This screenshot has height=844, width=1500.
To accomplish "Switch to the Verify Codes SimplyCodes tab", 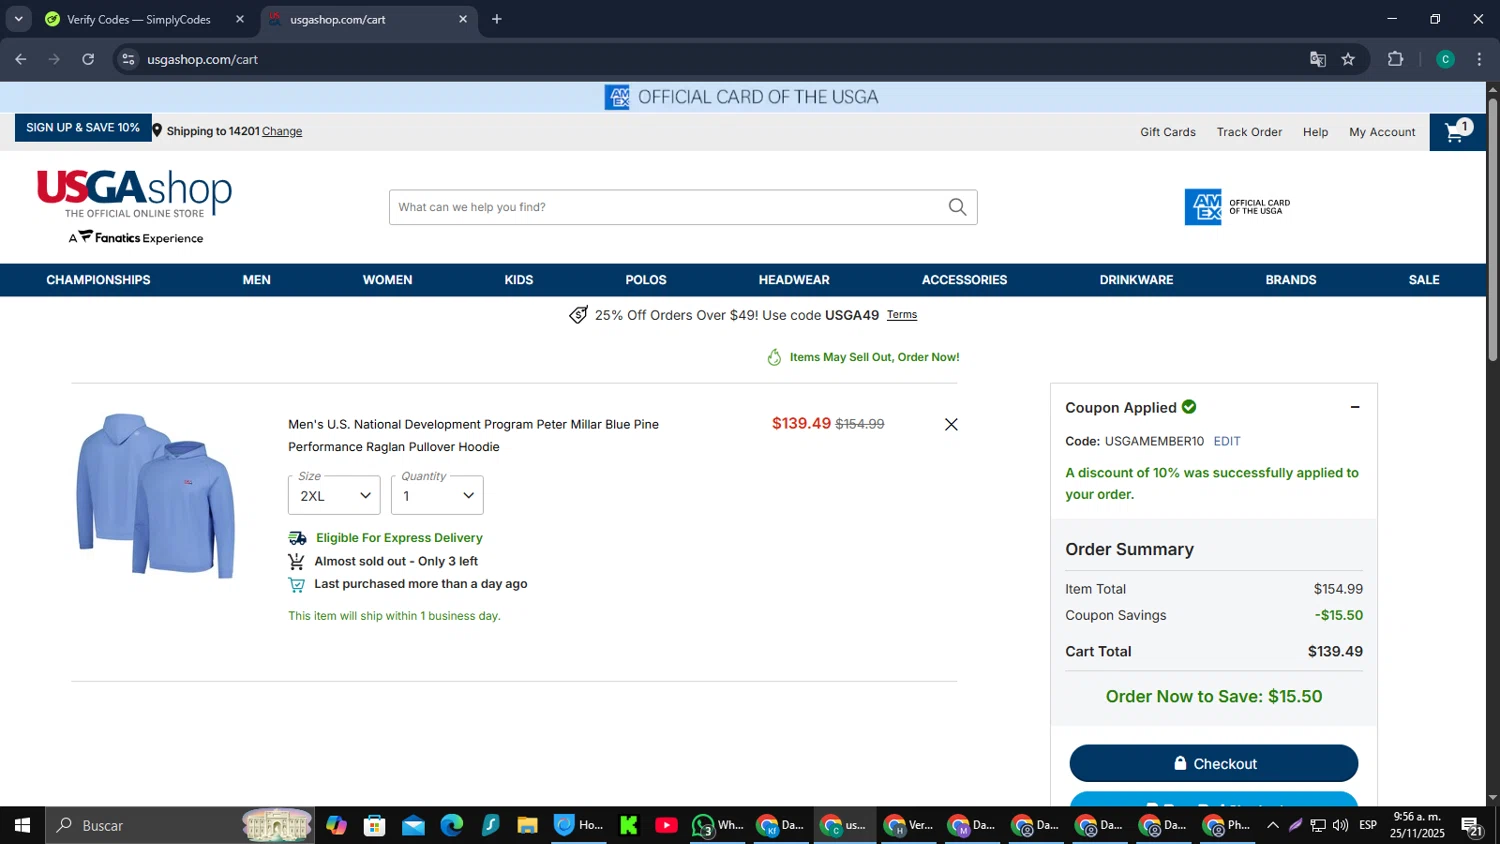I will pyautogui.click(x=138, y=19).
